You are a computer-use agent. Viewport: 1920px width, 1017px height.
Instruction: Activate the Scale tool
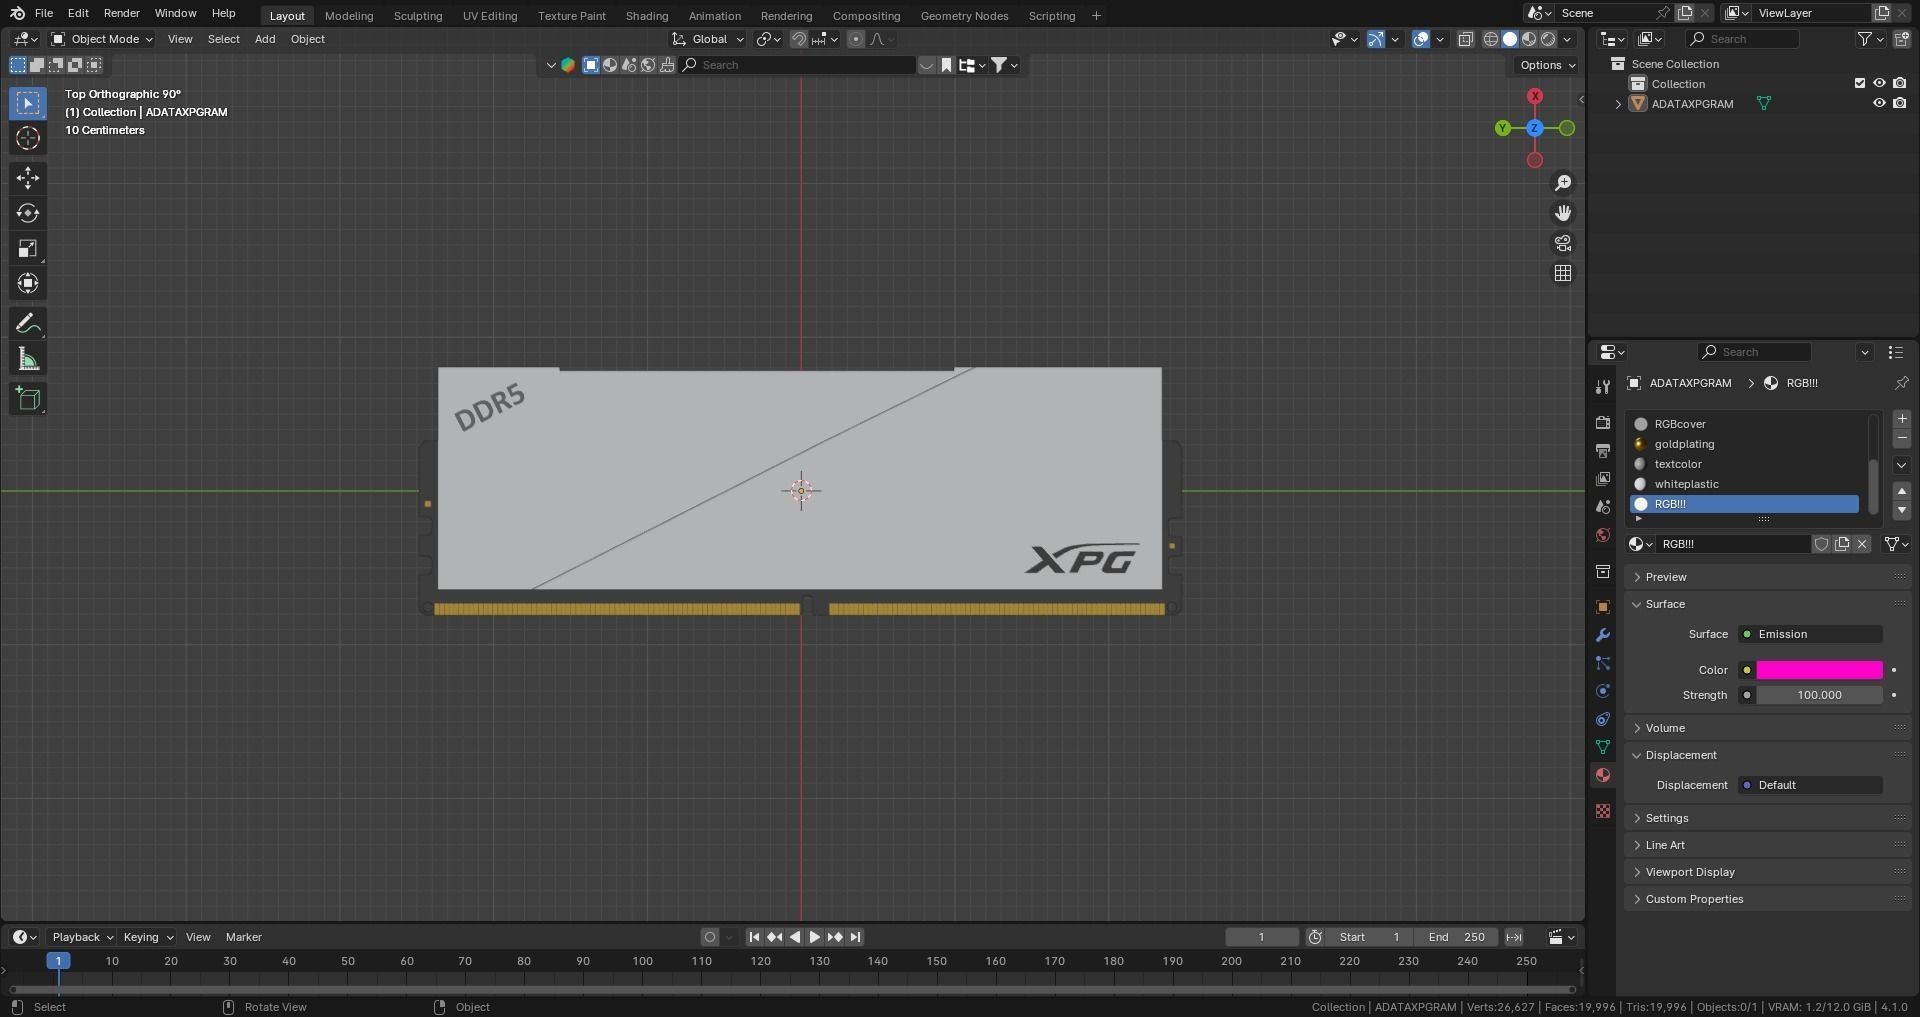click(x=28, y=248)
